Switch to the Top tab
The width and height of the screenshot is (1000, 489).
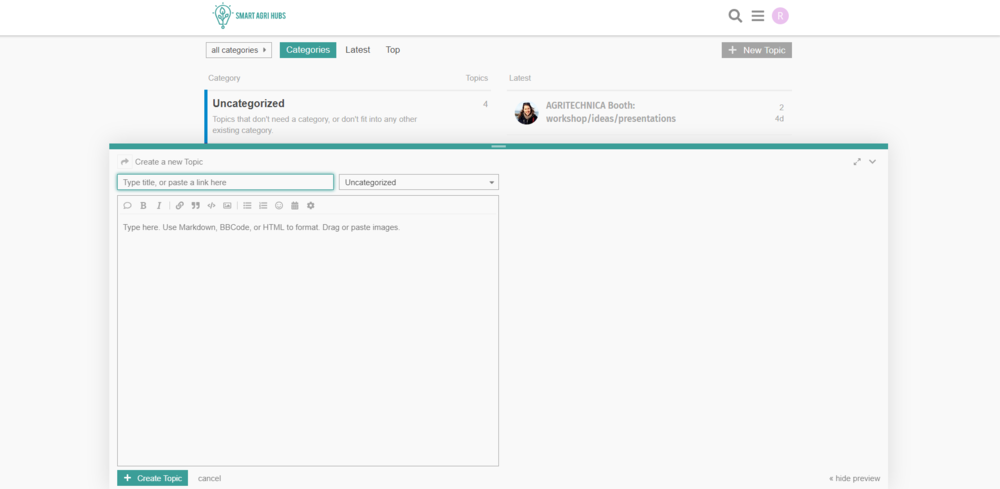pyautogui.click(x=393, y=50)
